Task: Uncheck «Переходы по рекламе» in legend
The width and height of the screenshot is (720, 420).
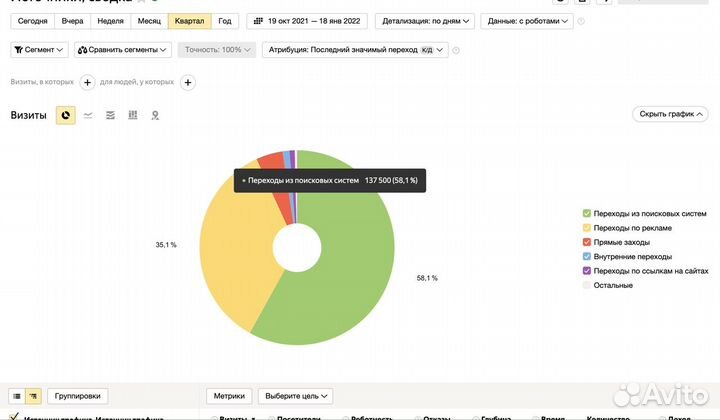Action: click(x=587, y=228)
